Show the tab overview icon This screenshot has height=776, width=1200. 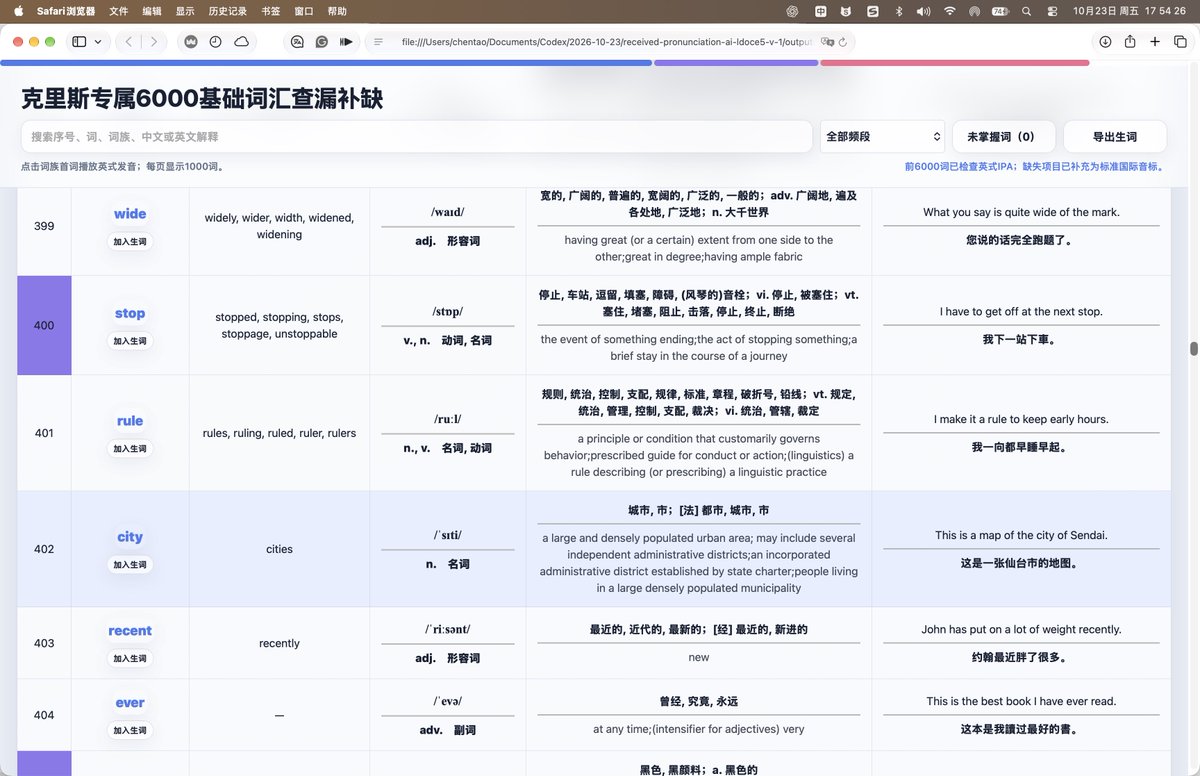[1180, 42]
